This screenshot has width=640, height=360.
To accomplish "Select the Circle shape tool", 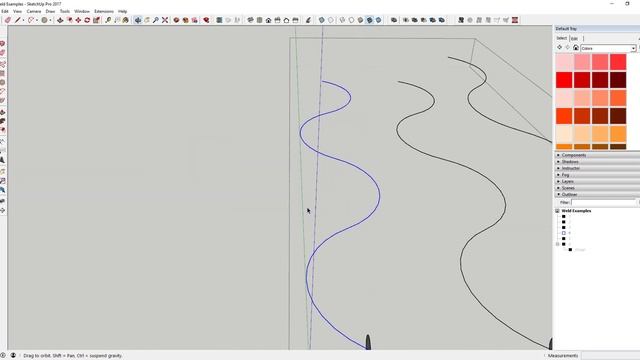I will click(x=44, y=20).
